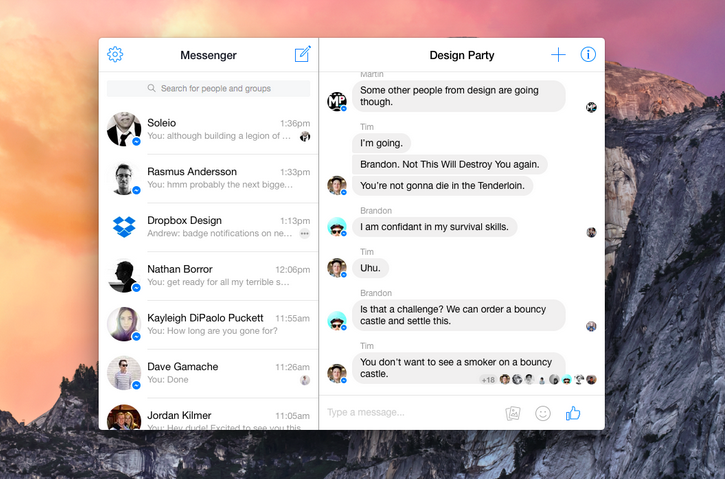Viewport: 725px width, 479px height.
Task: Open the Dropbox Design conversation
Action: pos(209,227)
